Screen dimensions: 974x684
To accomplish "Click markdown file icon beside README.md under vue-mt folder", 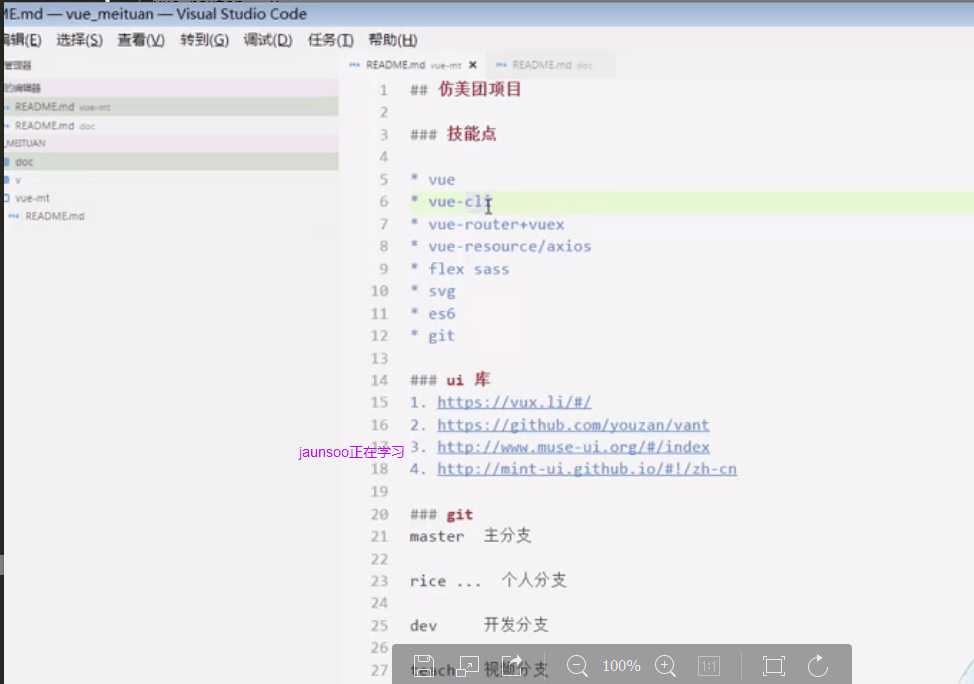I will tap(14, 216).
